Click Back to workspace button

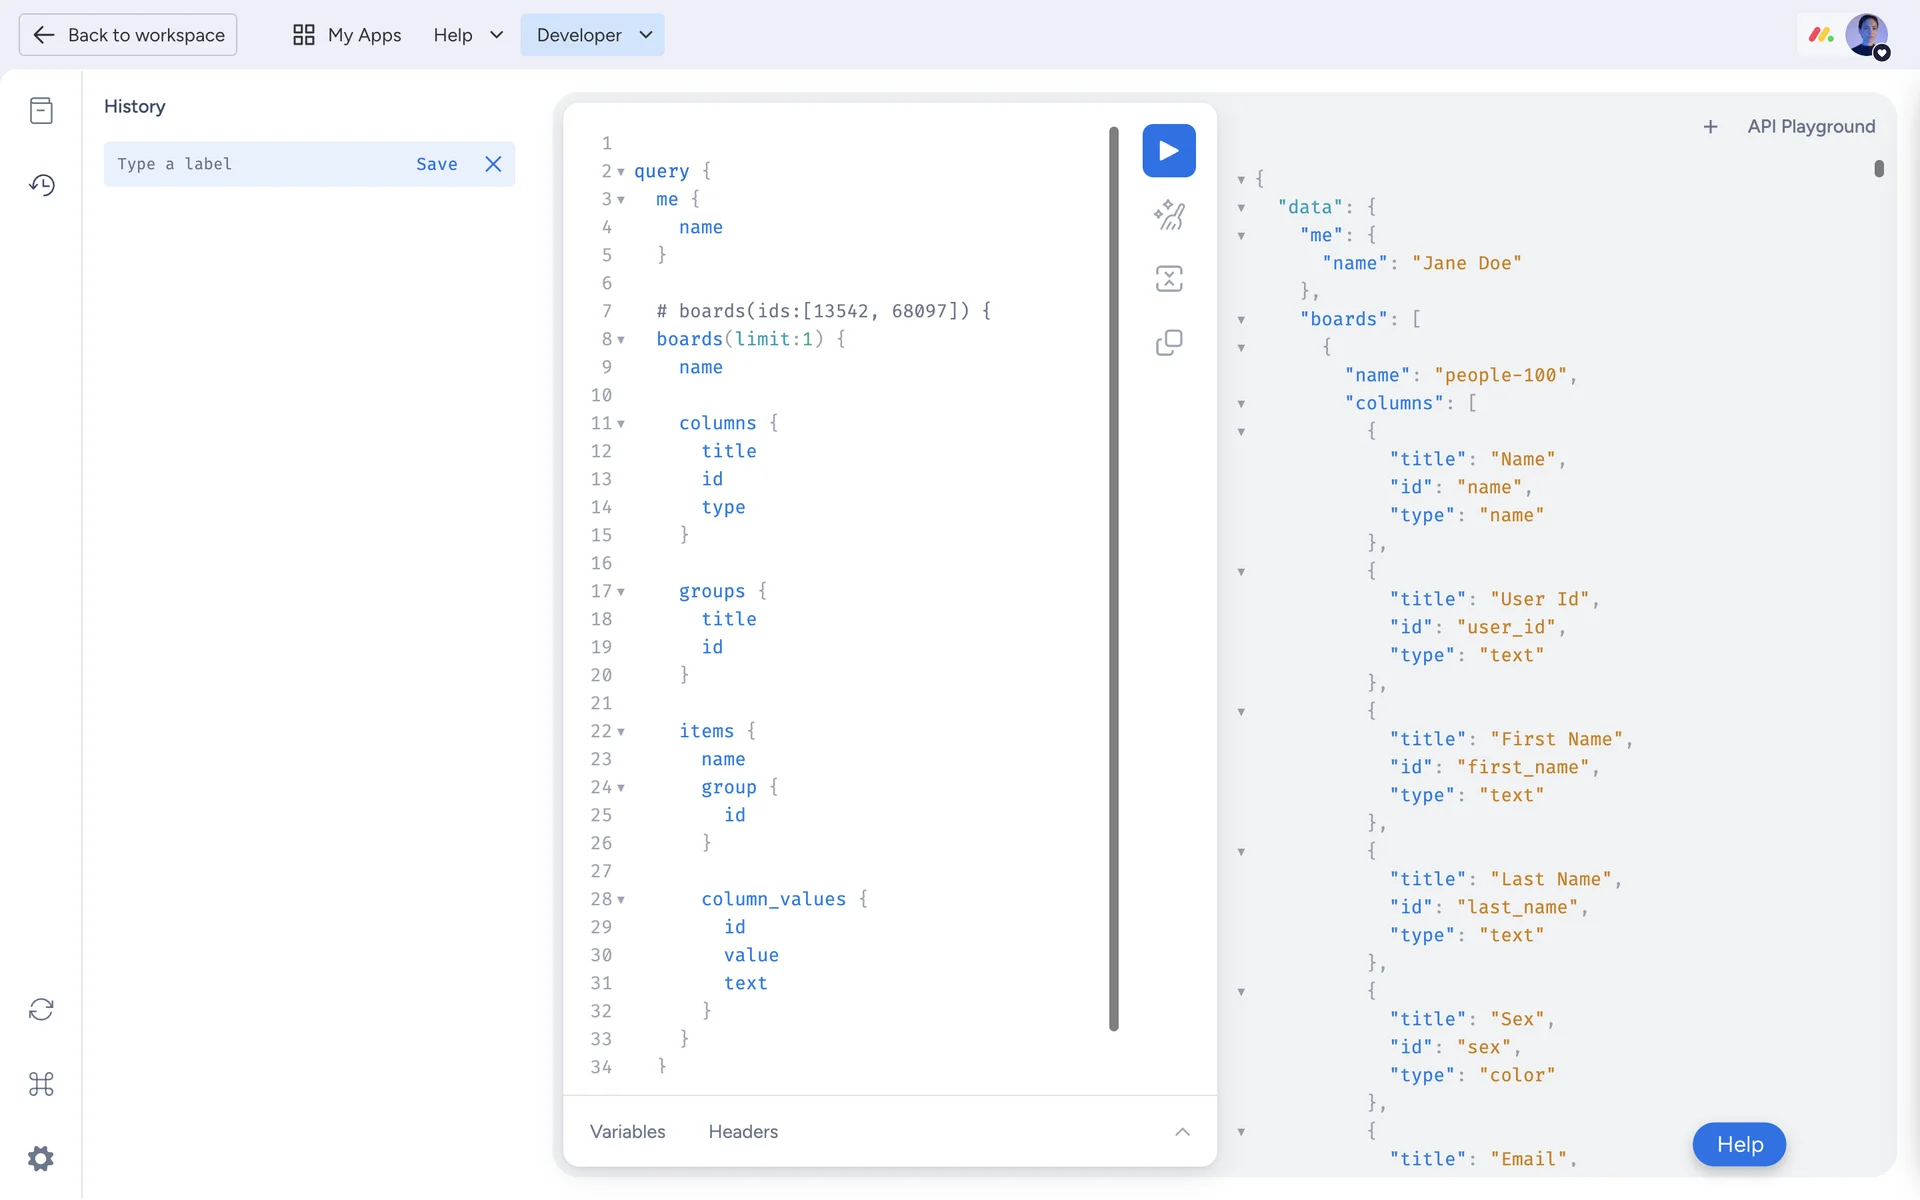click(x=128, y=35)
